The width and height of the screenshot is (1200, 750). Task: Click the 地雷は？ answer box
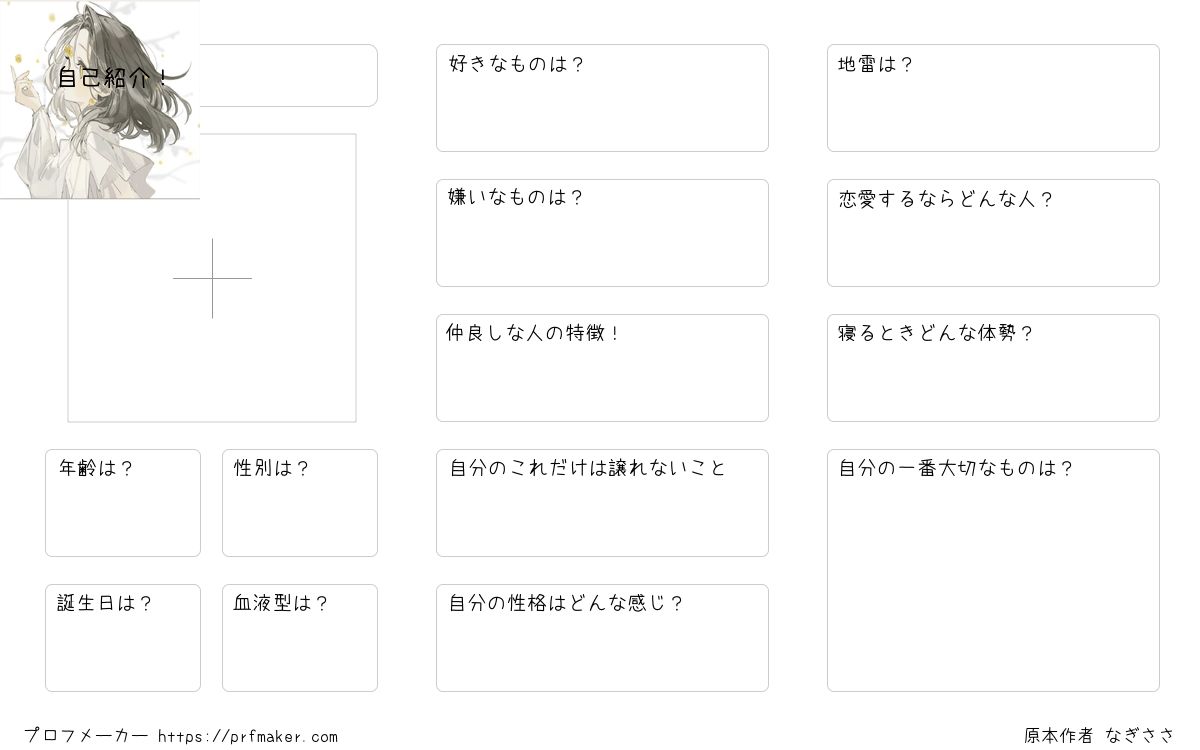[x=993, y=98]
